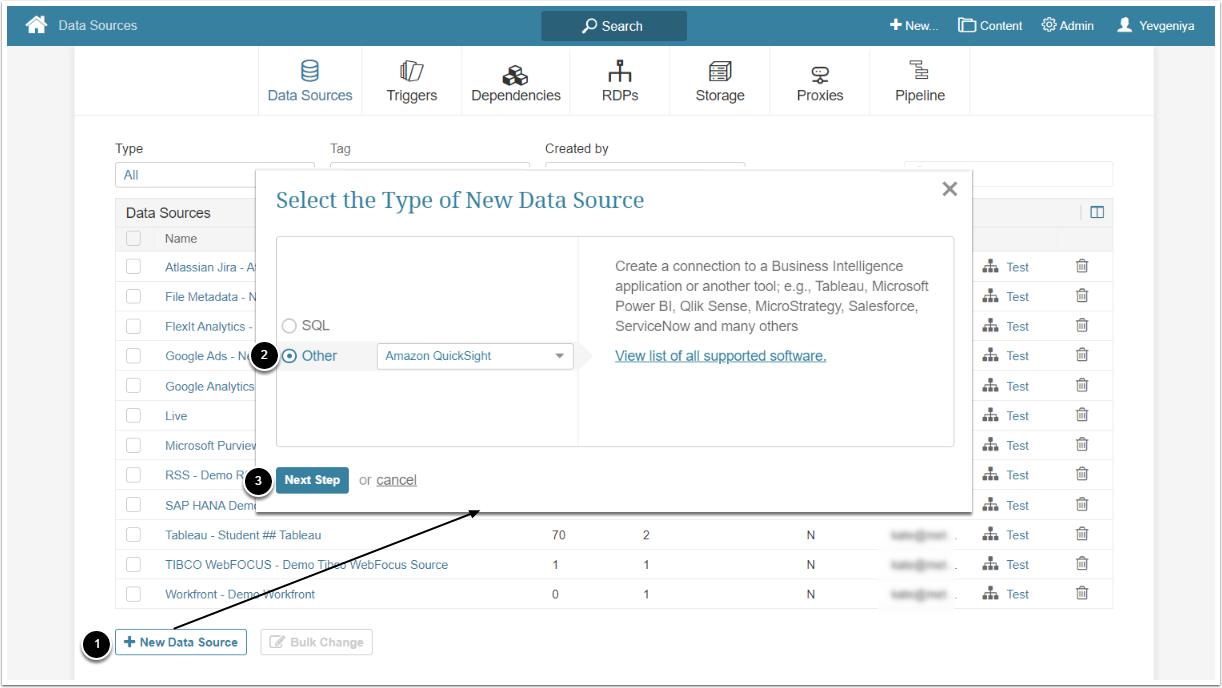
Task: Check the Google Ads row checkbox
Action: 133,356
